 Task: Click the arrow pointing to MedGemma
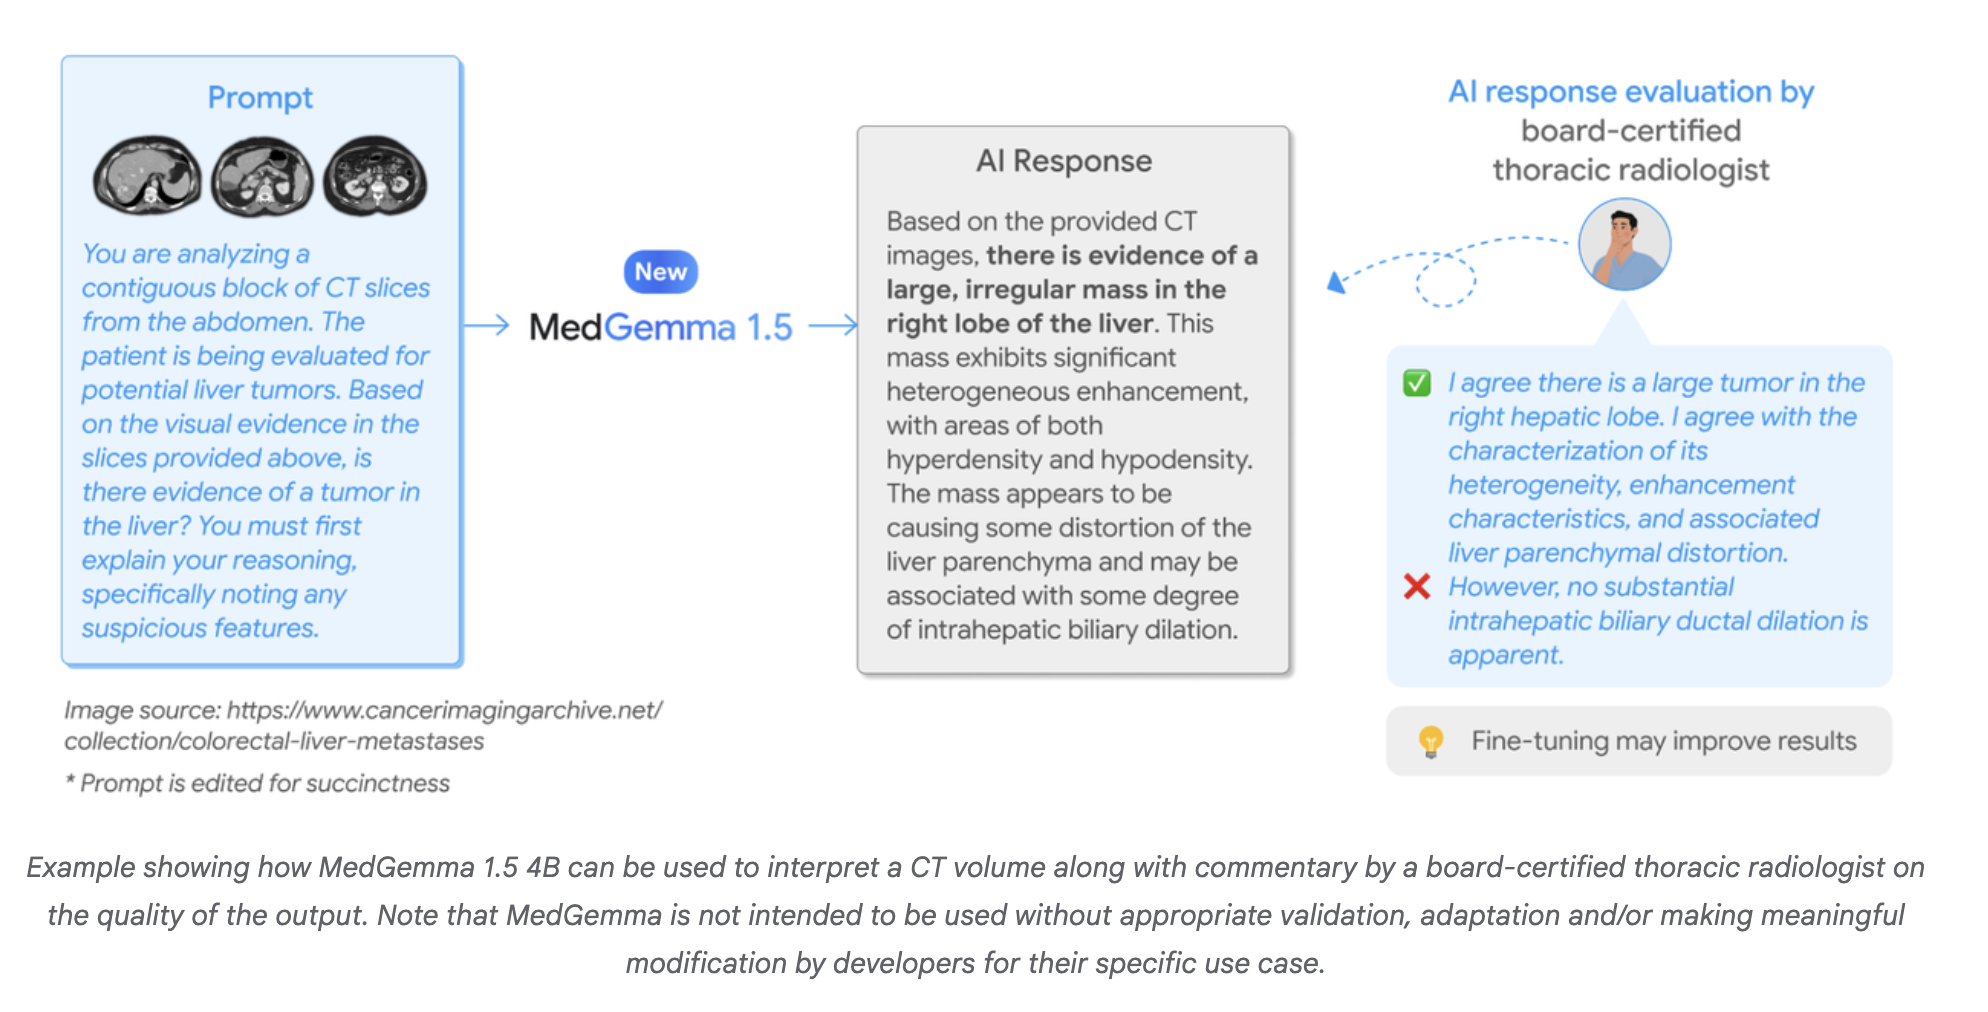[488, 325]
